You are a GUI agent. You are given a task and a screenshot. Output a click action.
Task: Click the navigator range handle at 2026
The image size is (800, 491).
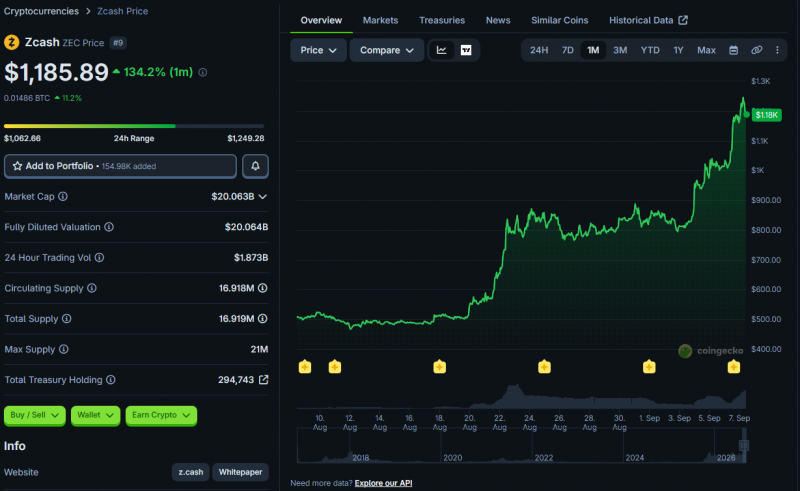(x=744, y=445)
